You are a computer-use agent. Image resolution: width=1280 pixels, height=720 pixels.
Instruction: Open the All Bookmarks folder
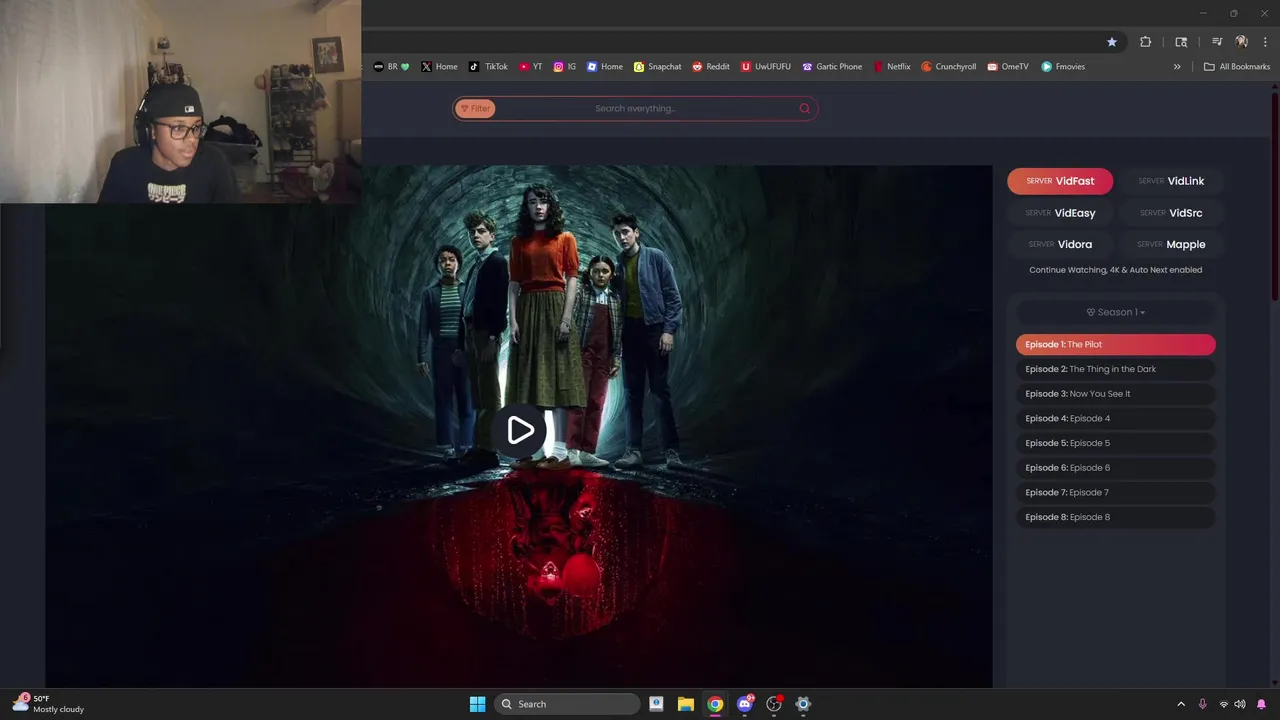tap(1237, 67)
